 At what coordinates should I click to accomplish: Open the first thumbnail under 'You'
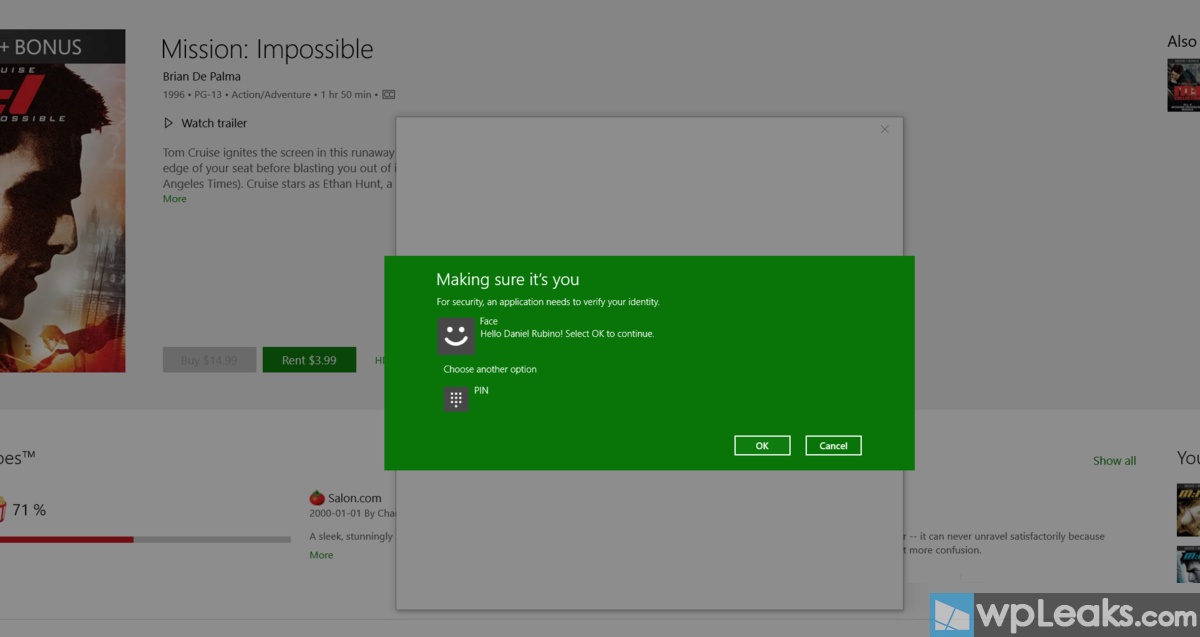tap(1188, 510)
